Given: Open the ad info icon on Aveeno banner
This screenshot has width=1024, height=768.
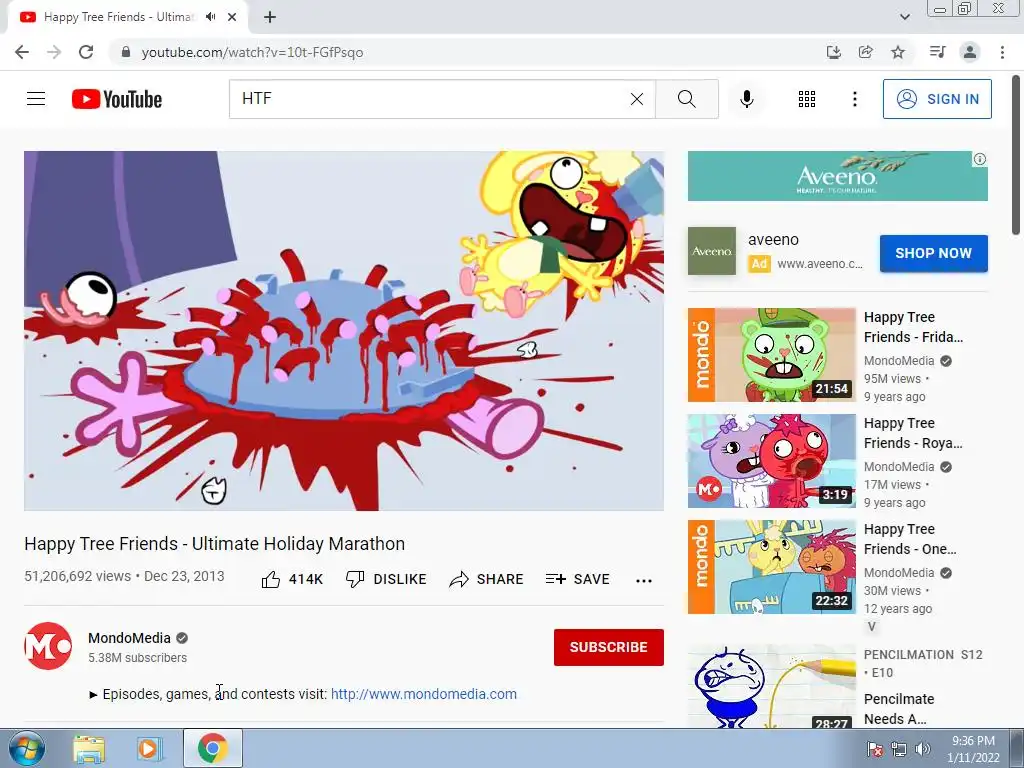Looking at the screenshot, I should coord(980,159).
